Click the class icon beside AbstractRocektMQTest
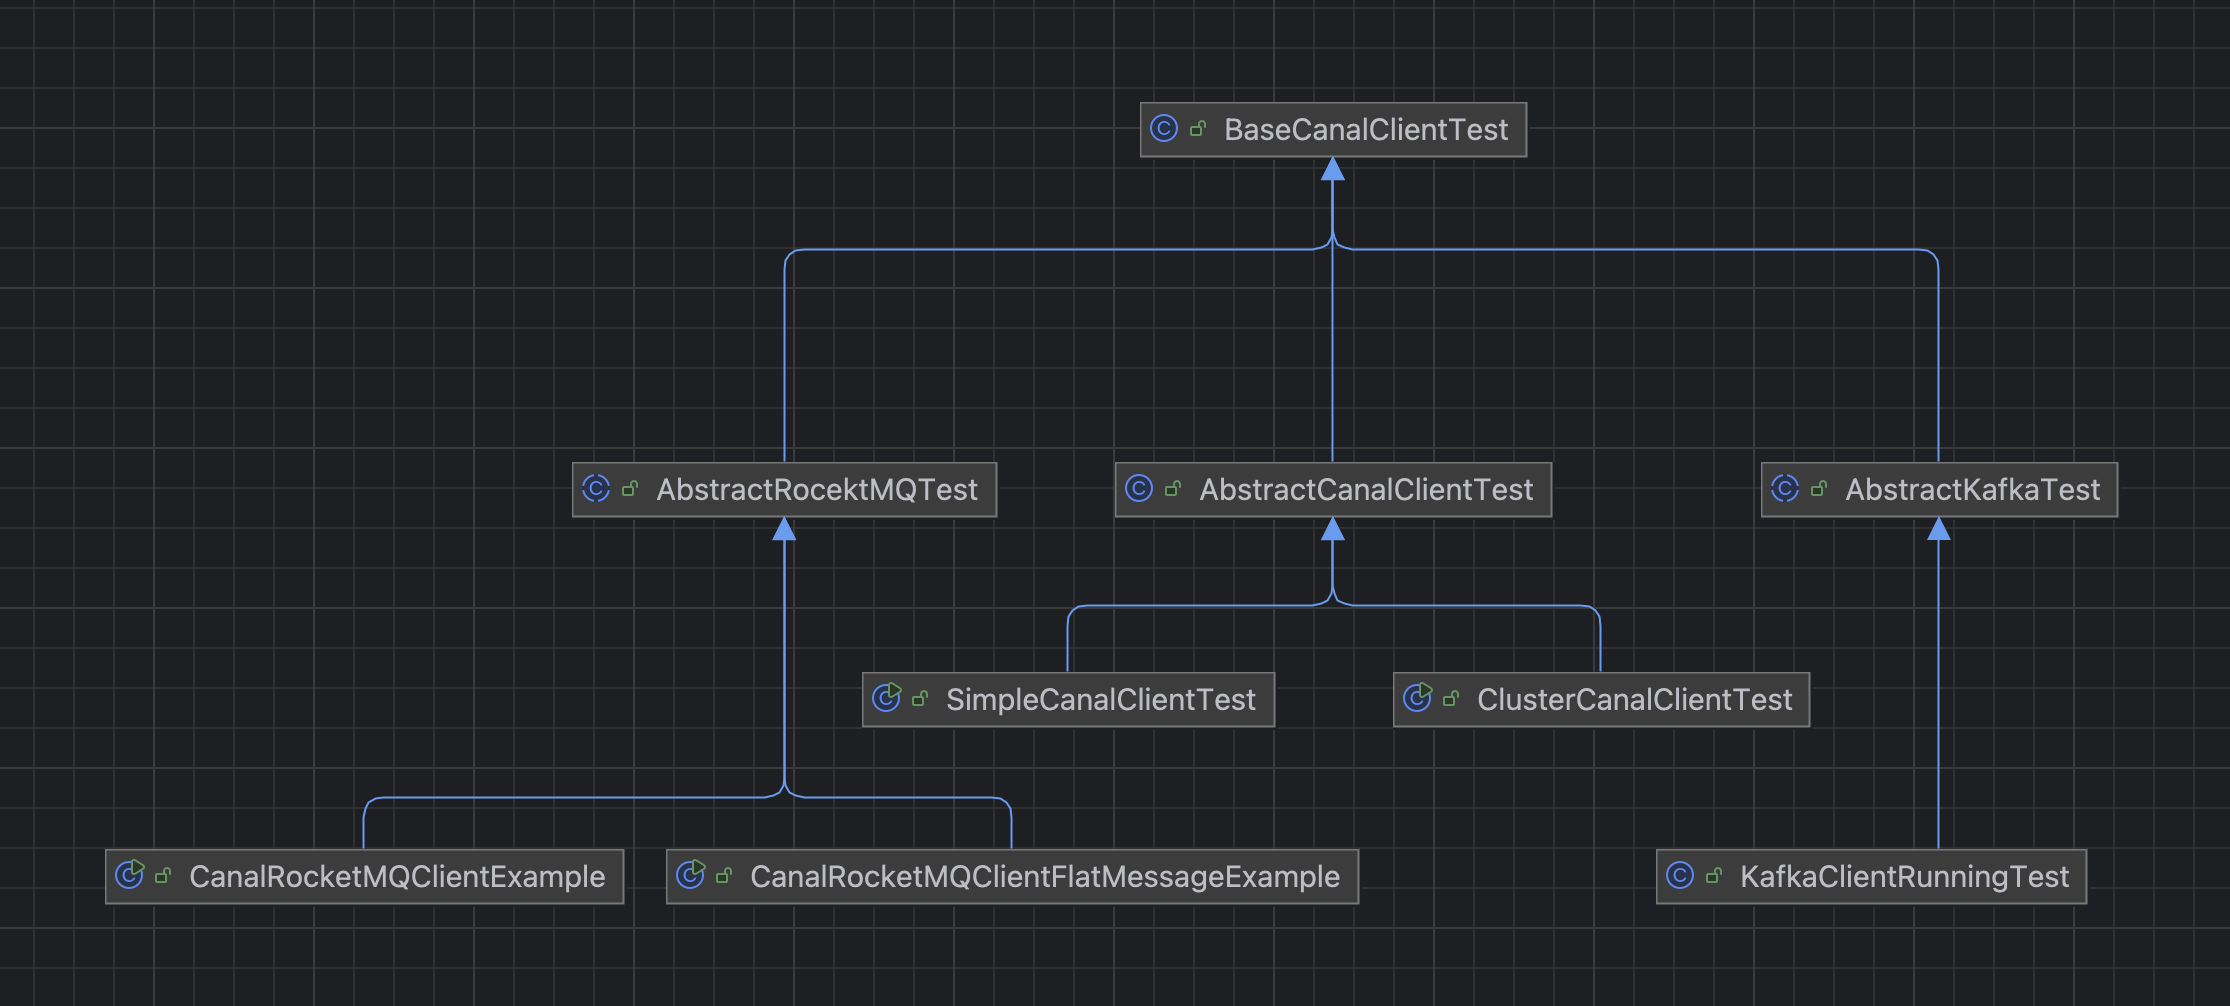 [596, 489]
